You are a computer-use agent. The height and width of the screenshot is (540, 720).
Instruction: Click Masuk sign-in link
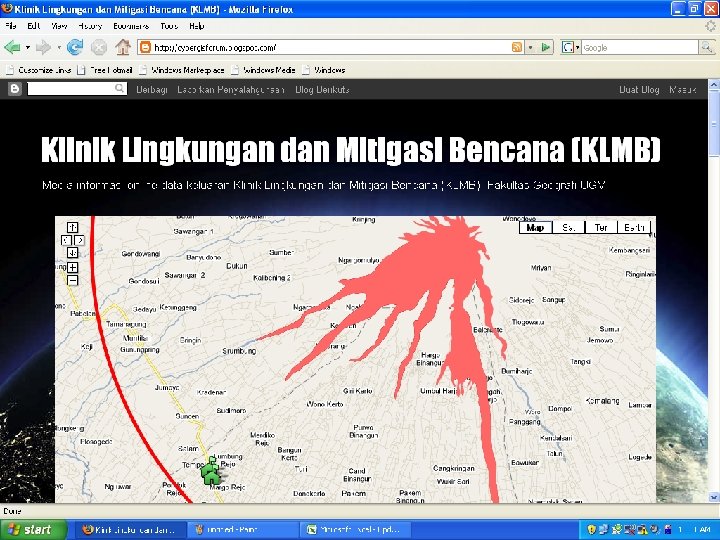683,90
